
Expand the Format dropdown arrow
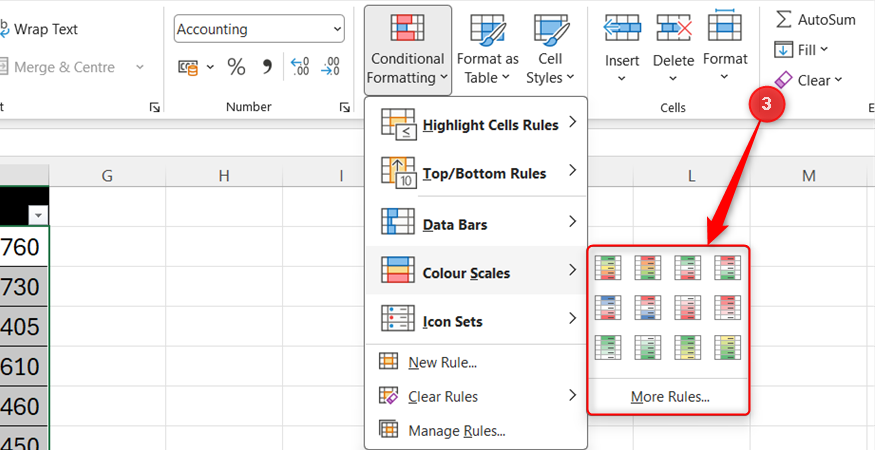(x=725, y=77)
